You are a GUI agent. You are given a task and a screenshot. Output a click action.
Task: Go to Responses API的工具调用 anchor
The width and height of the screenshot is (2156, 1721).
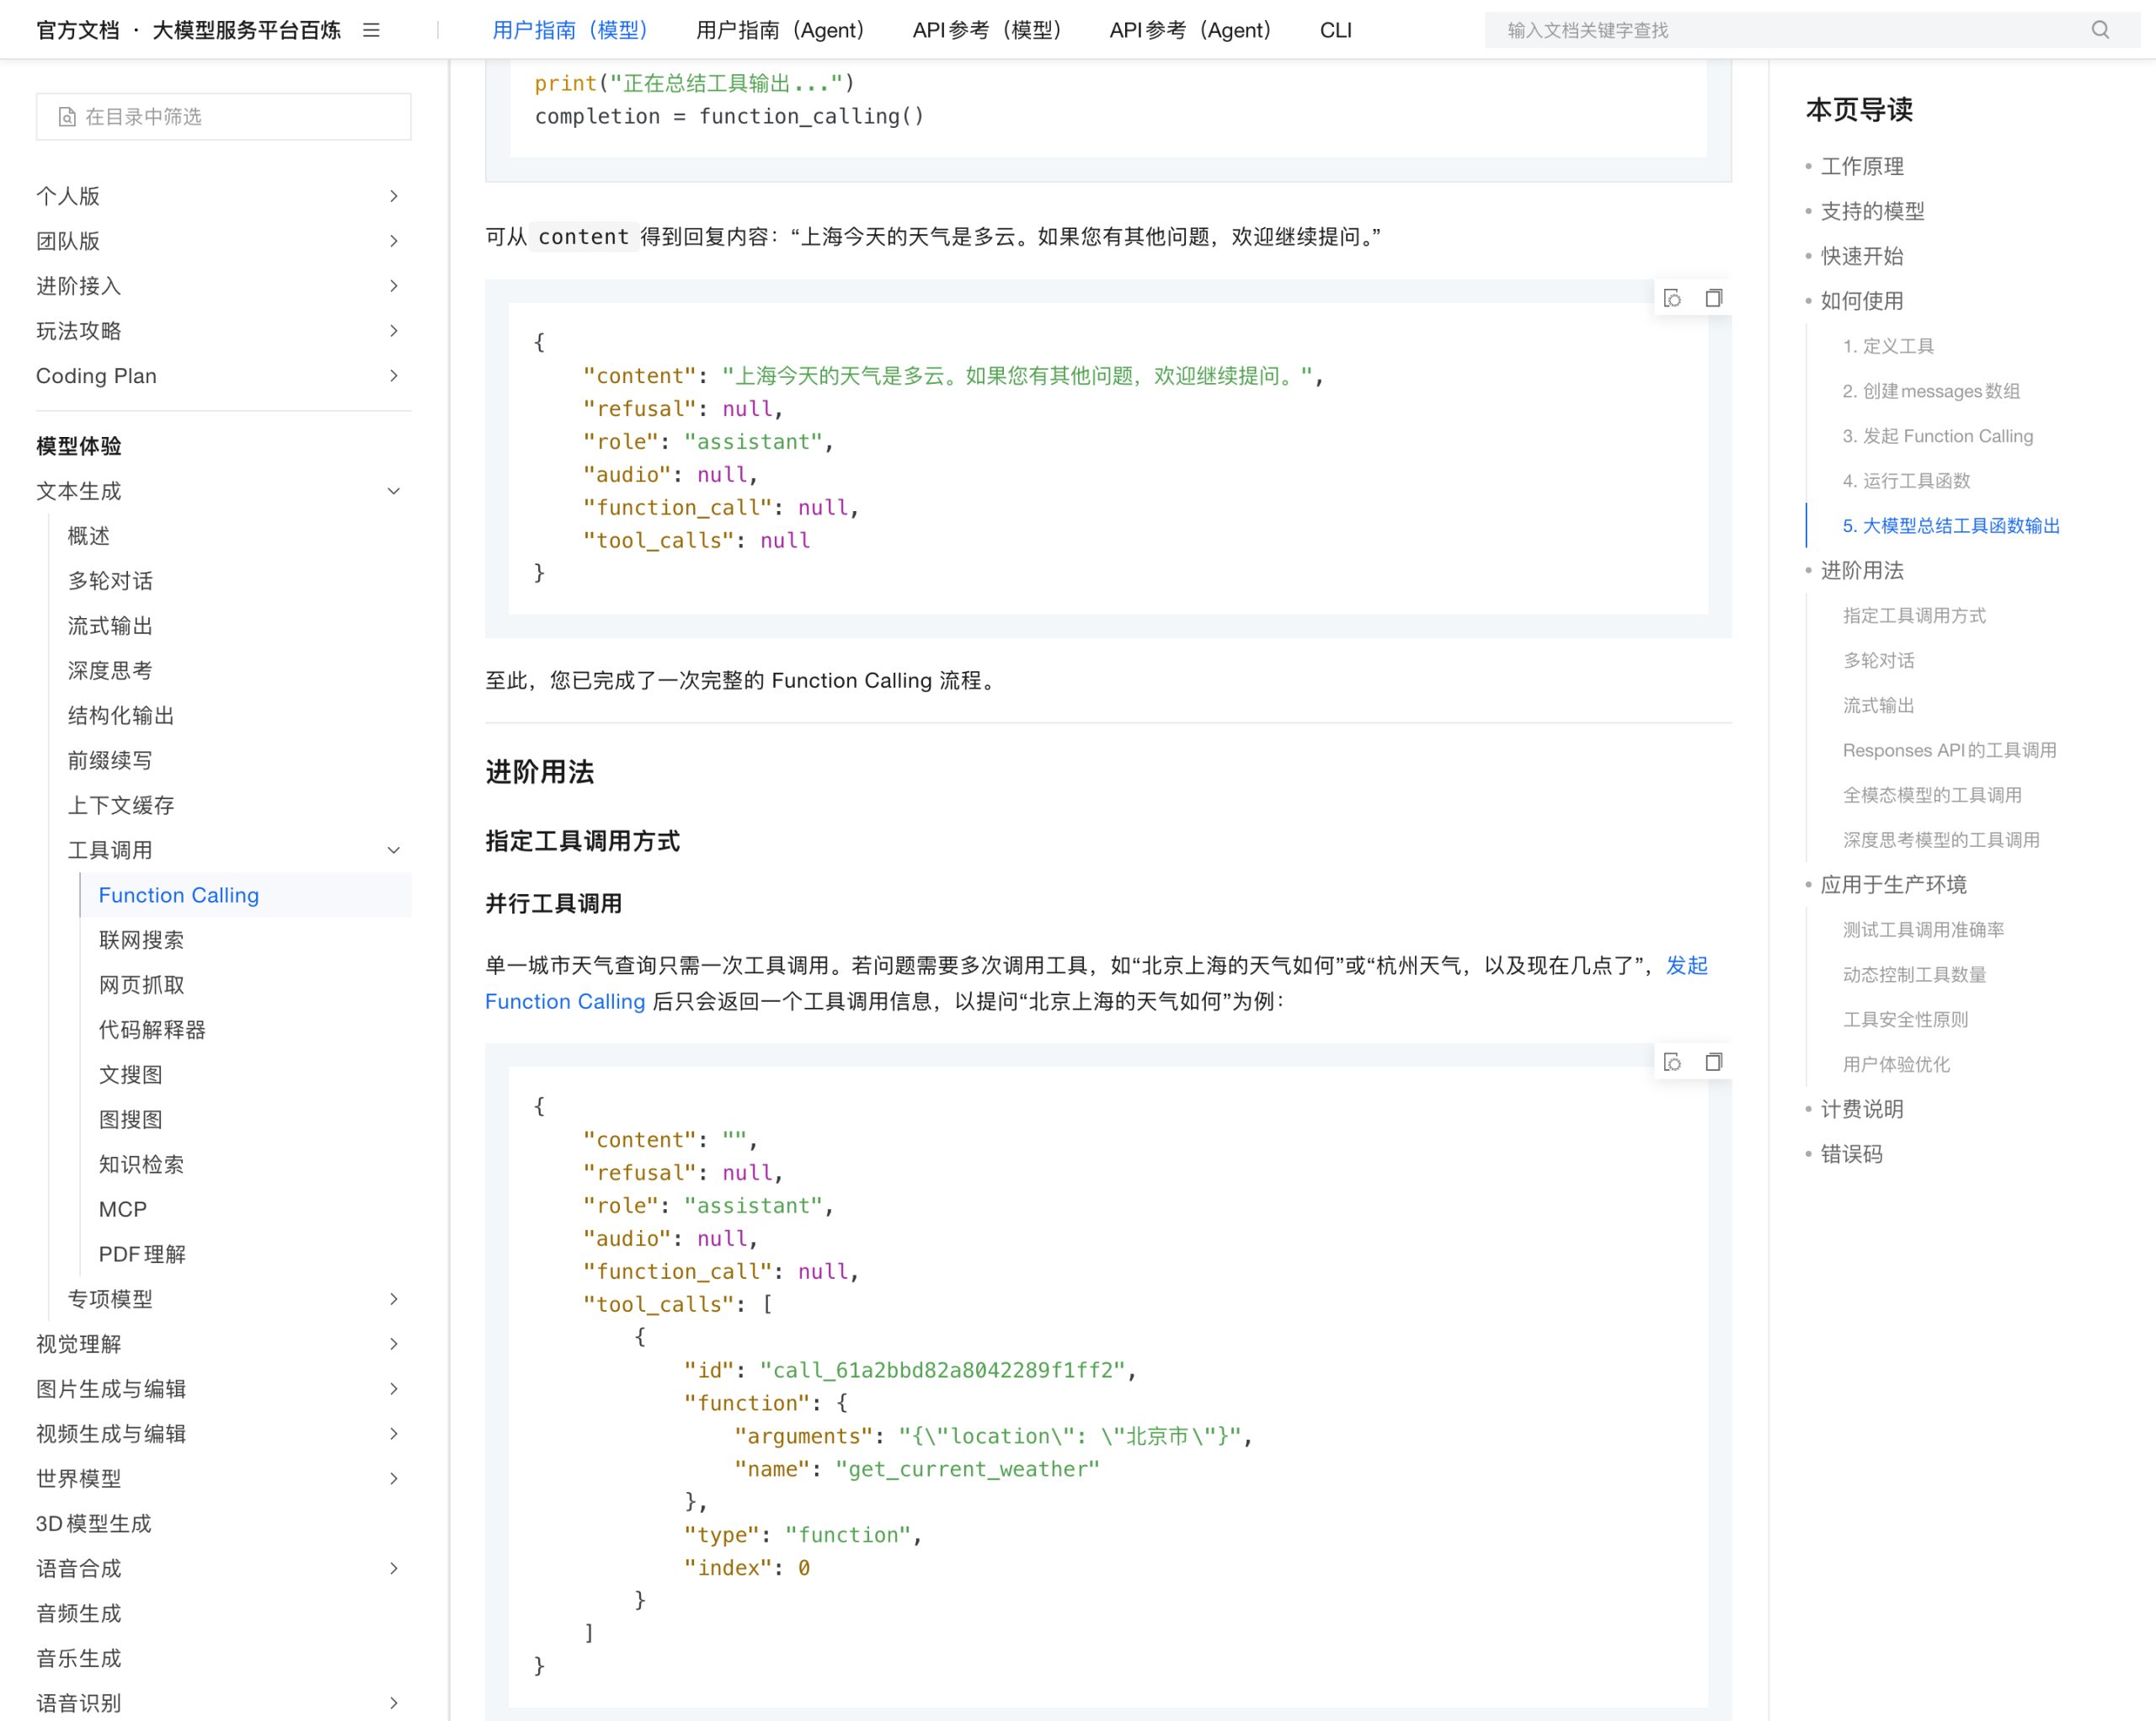(1949, 750)
